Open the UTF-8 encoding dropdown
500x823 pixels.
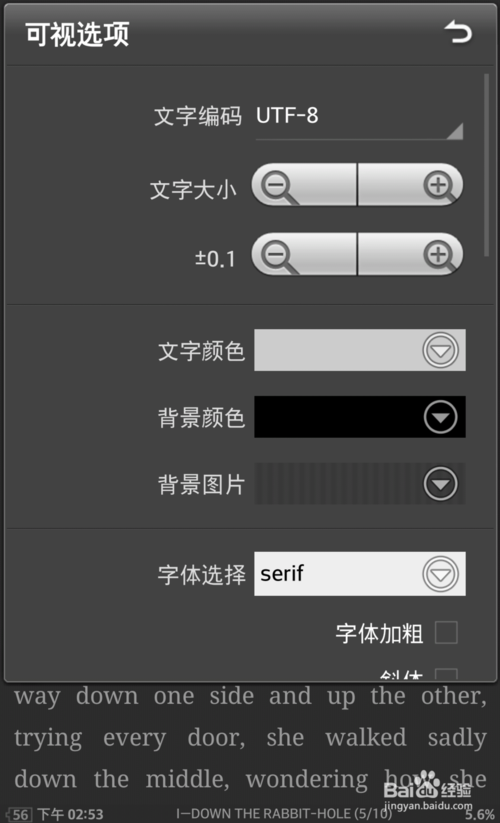(x=359, y=119)
